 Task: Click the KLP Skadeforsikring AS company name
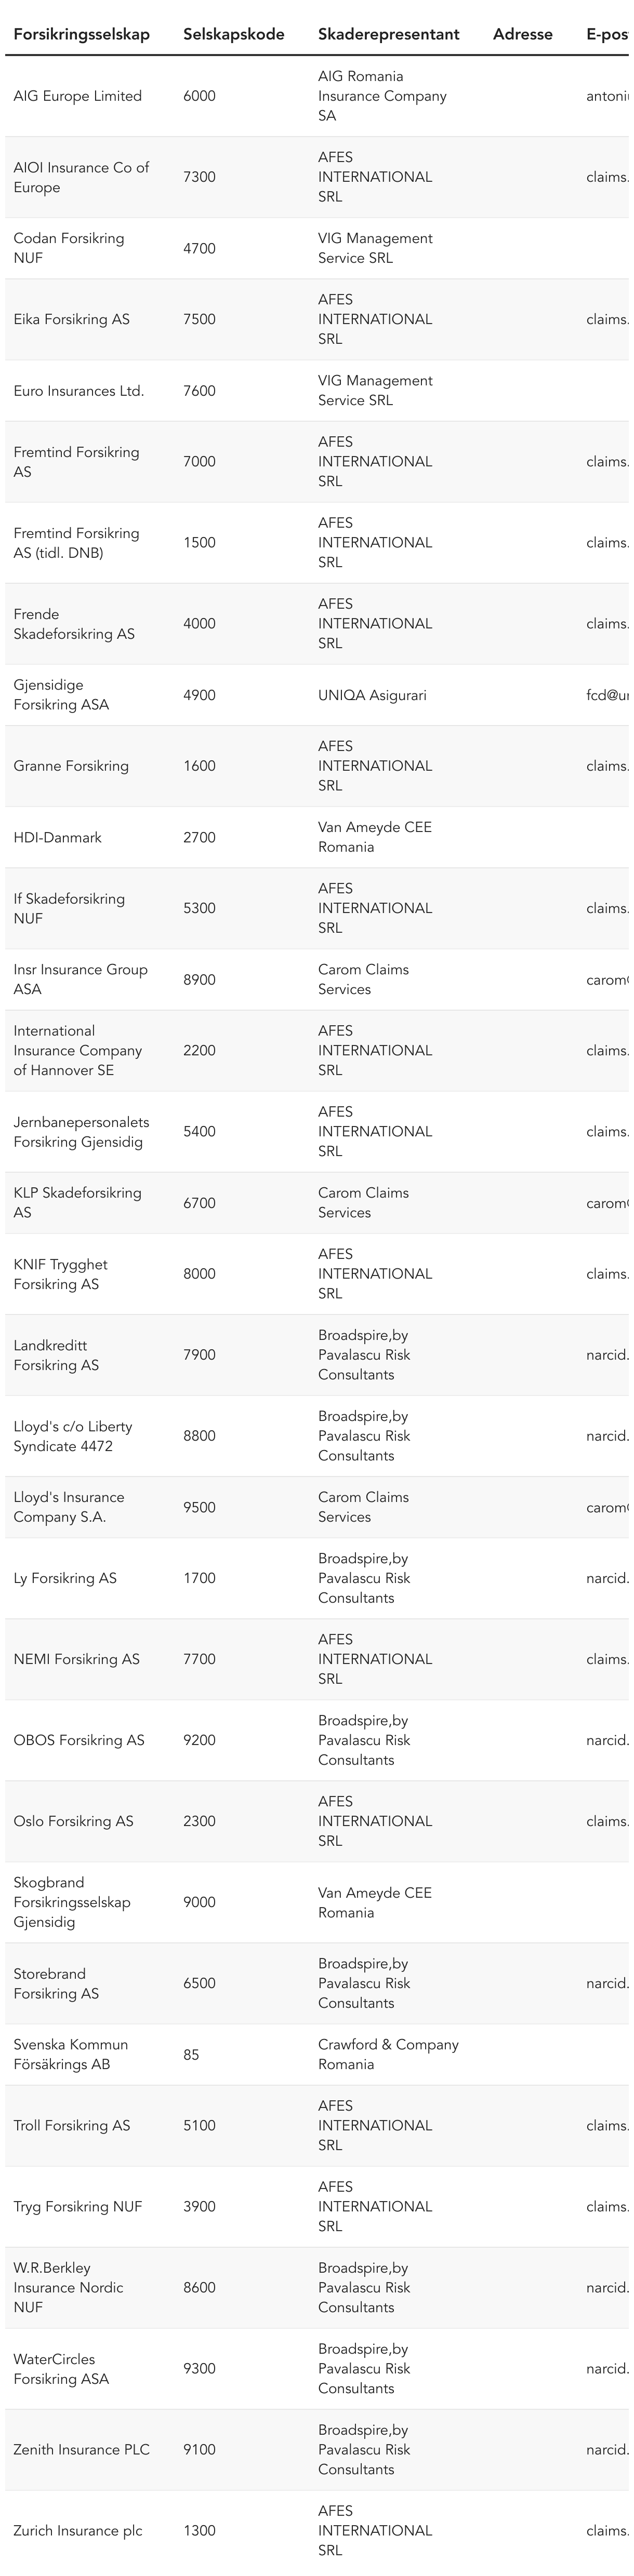(77, 1203)
